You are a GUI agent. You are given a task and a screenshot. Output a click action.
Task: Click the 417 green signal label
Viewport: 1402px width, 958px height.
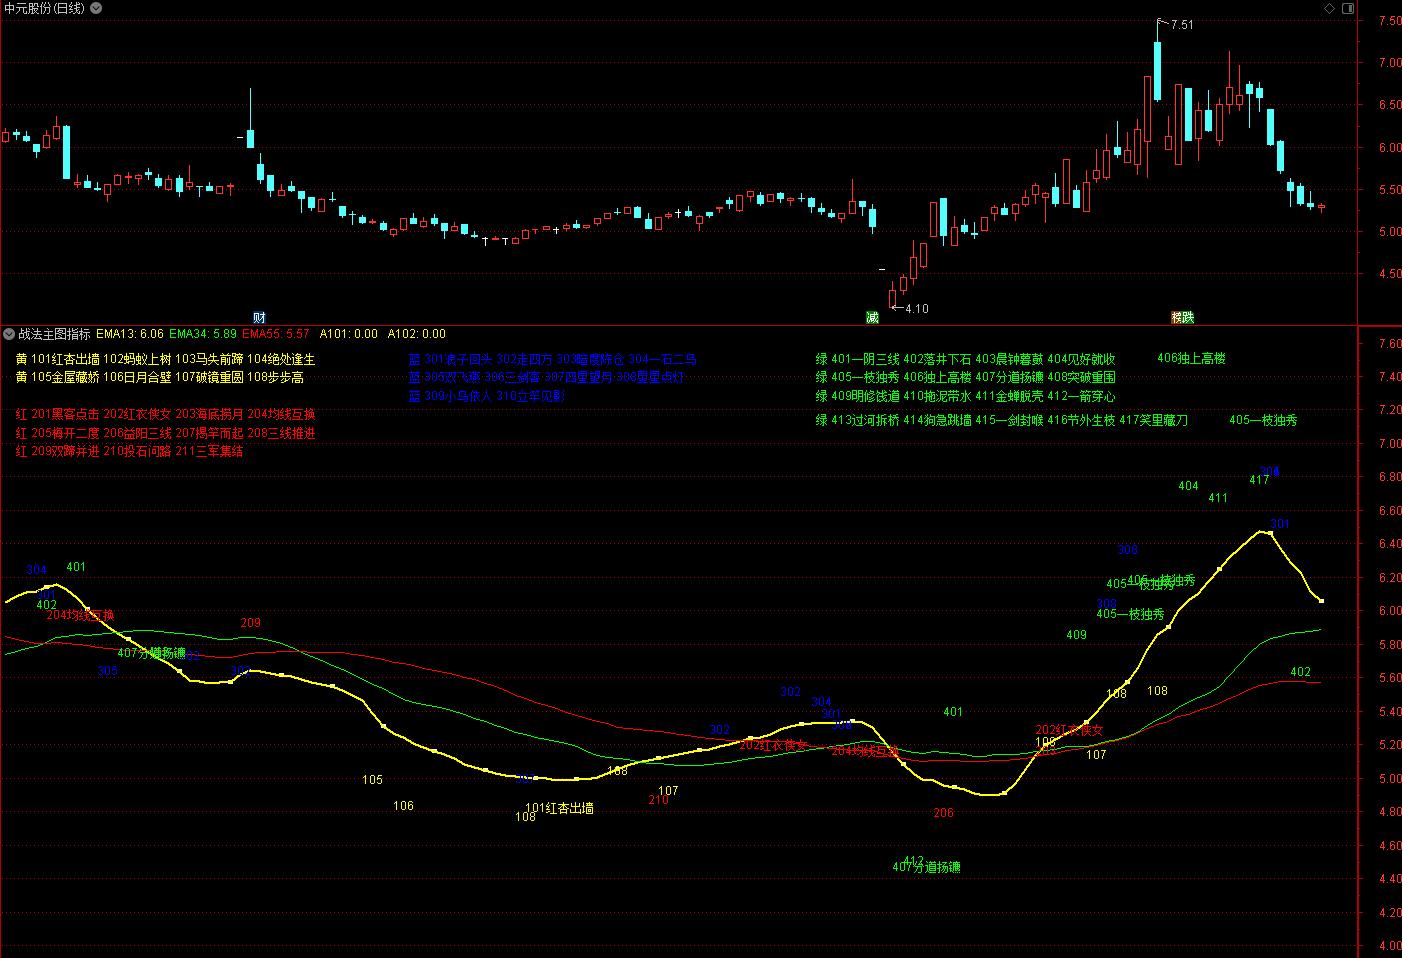coord(1259,480)
